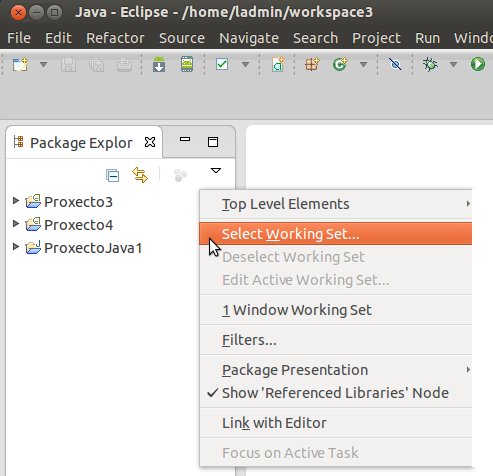Click the checkmark lint toolbar icon
The width and height of the screenshot is (493, 476).
[222, 64]
